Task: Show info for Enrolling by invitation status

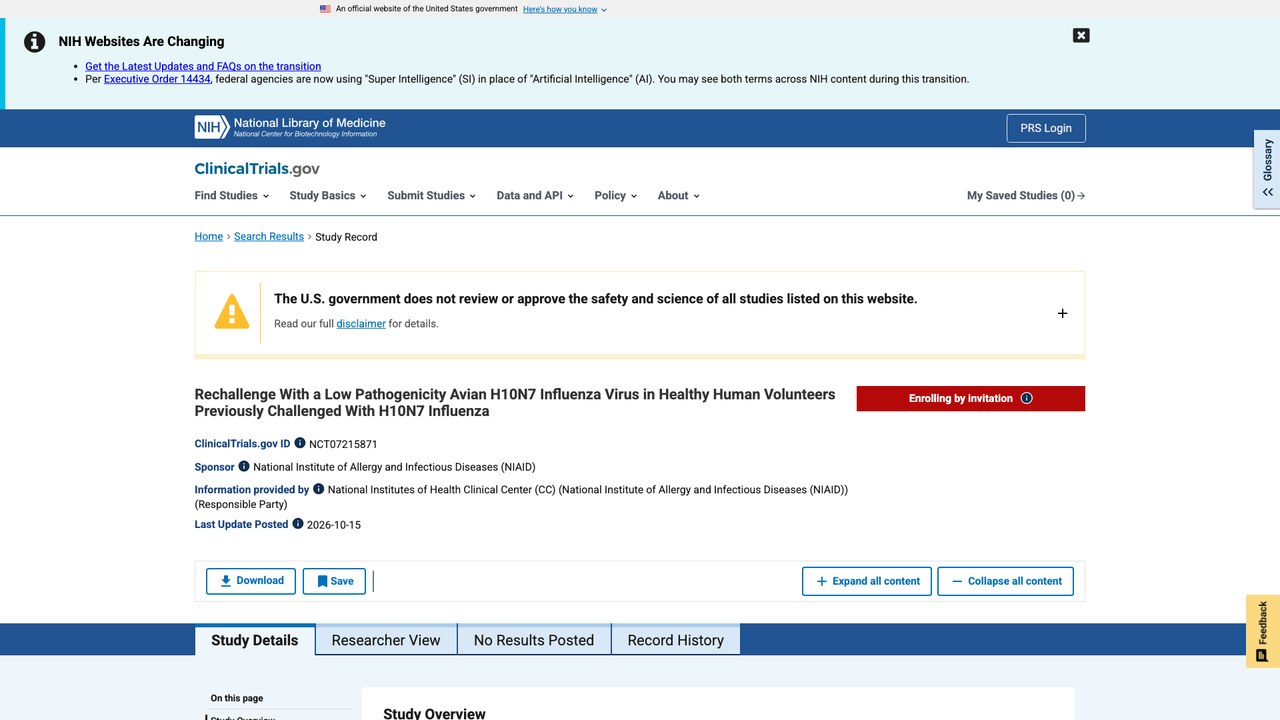Action: tap(1026, 398)
